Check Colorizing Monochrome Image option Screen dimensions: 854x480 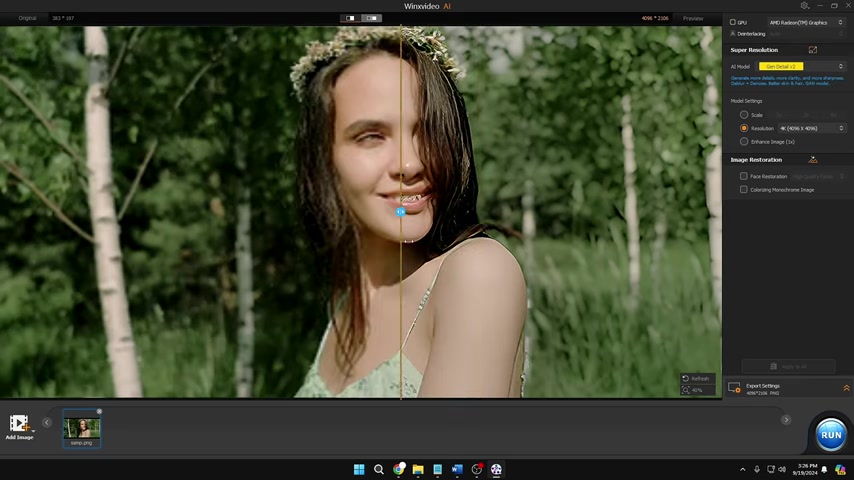pos(744,189)
